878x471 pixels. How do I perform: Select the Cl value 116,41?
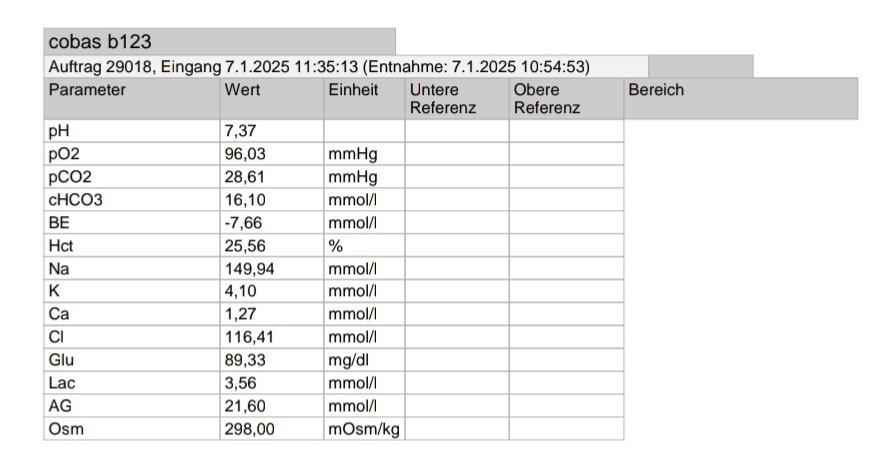[272, 337]
